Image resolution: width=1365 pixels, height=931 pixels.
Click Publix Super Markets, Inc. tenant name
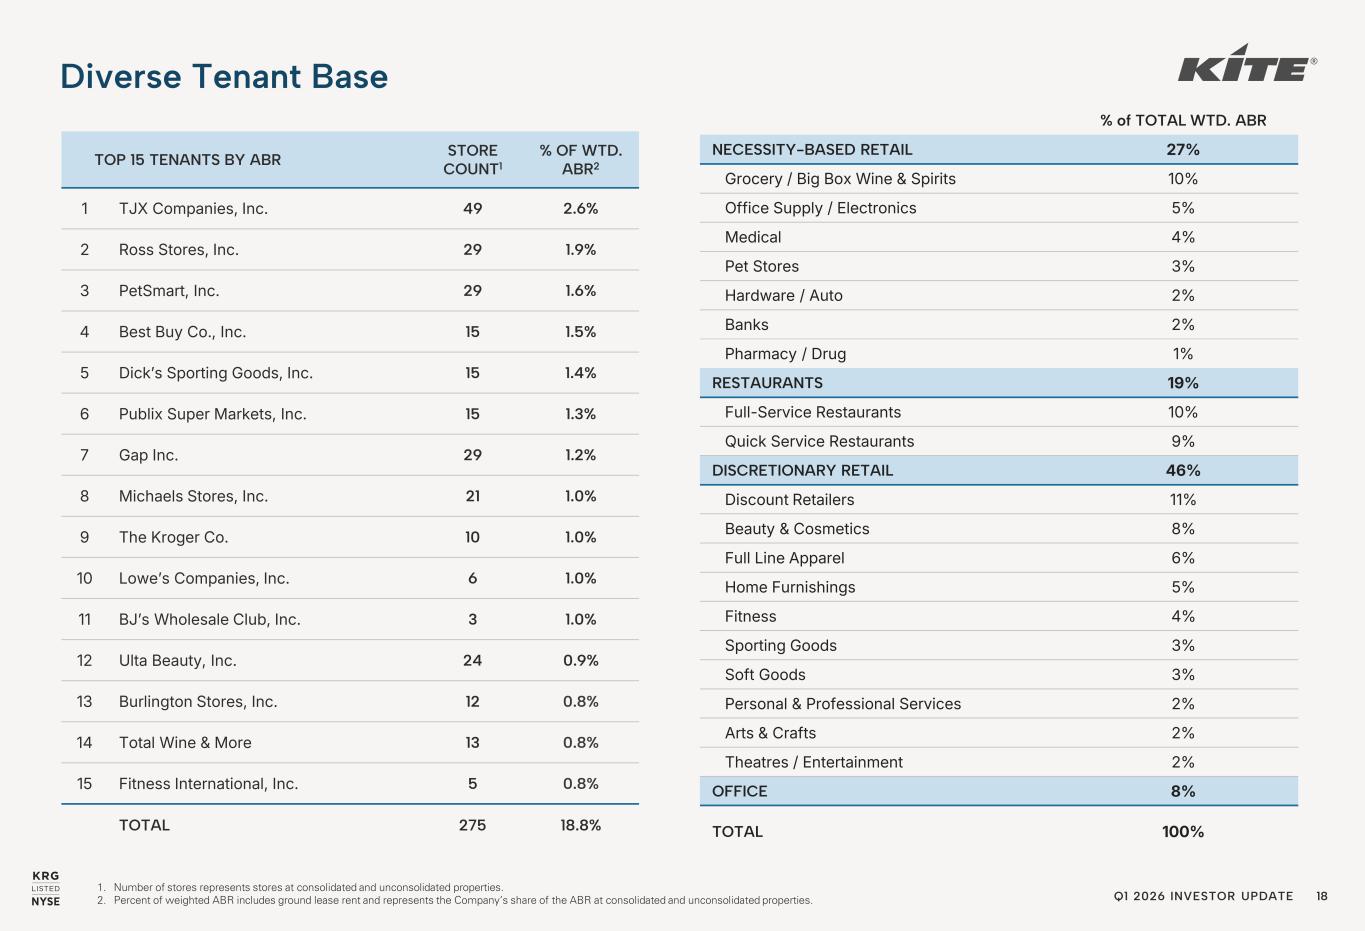pos(212,414)
